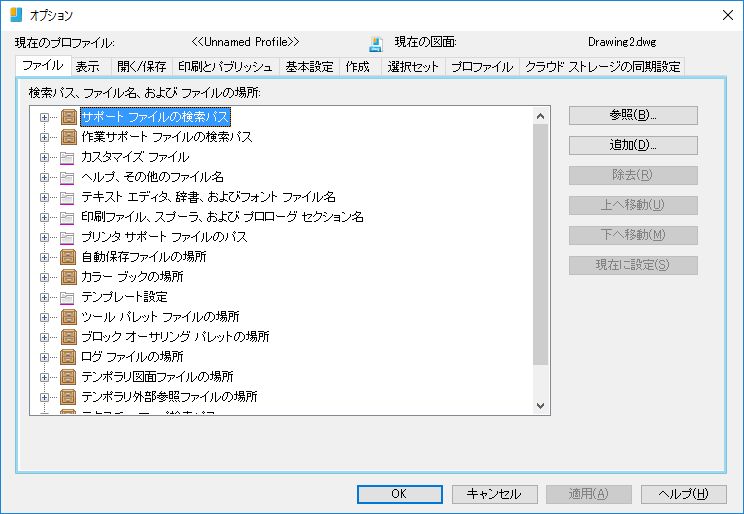Open the プロファイル tab
The width and height of the screenshot is (744, 514).
click(482, 66)
